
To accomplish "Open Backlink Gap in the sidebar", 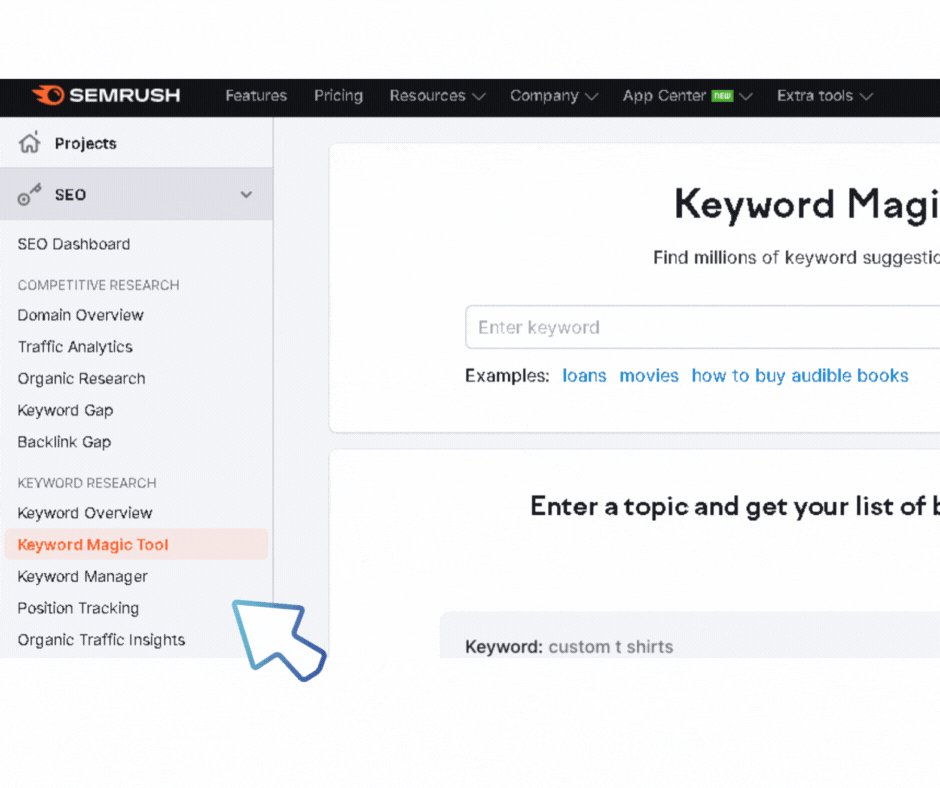I will point(64,442).
